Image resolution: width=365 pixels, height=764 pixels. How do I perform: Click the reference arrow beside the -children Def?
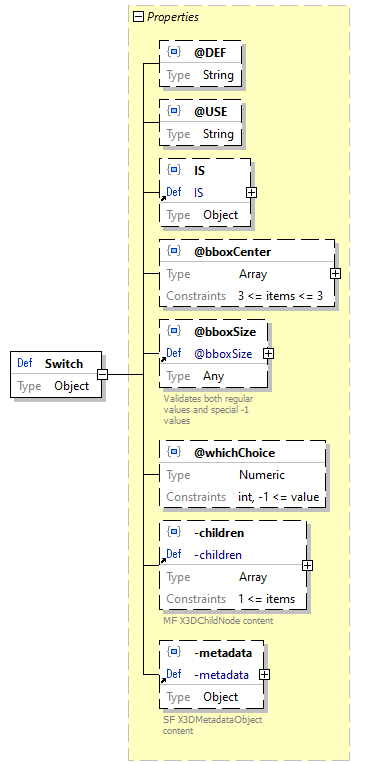tap(163, 561)
